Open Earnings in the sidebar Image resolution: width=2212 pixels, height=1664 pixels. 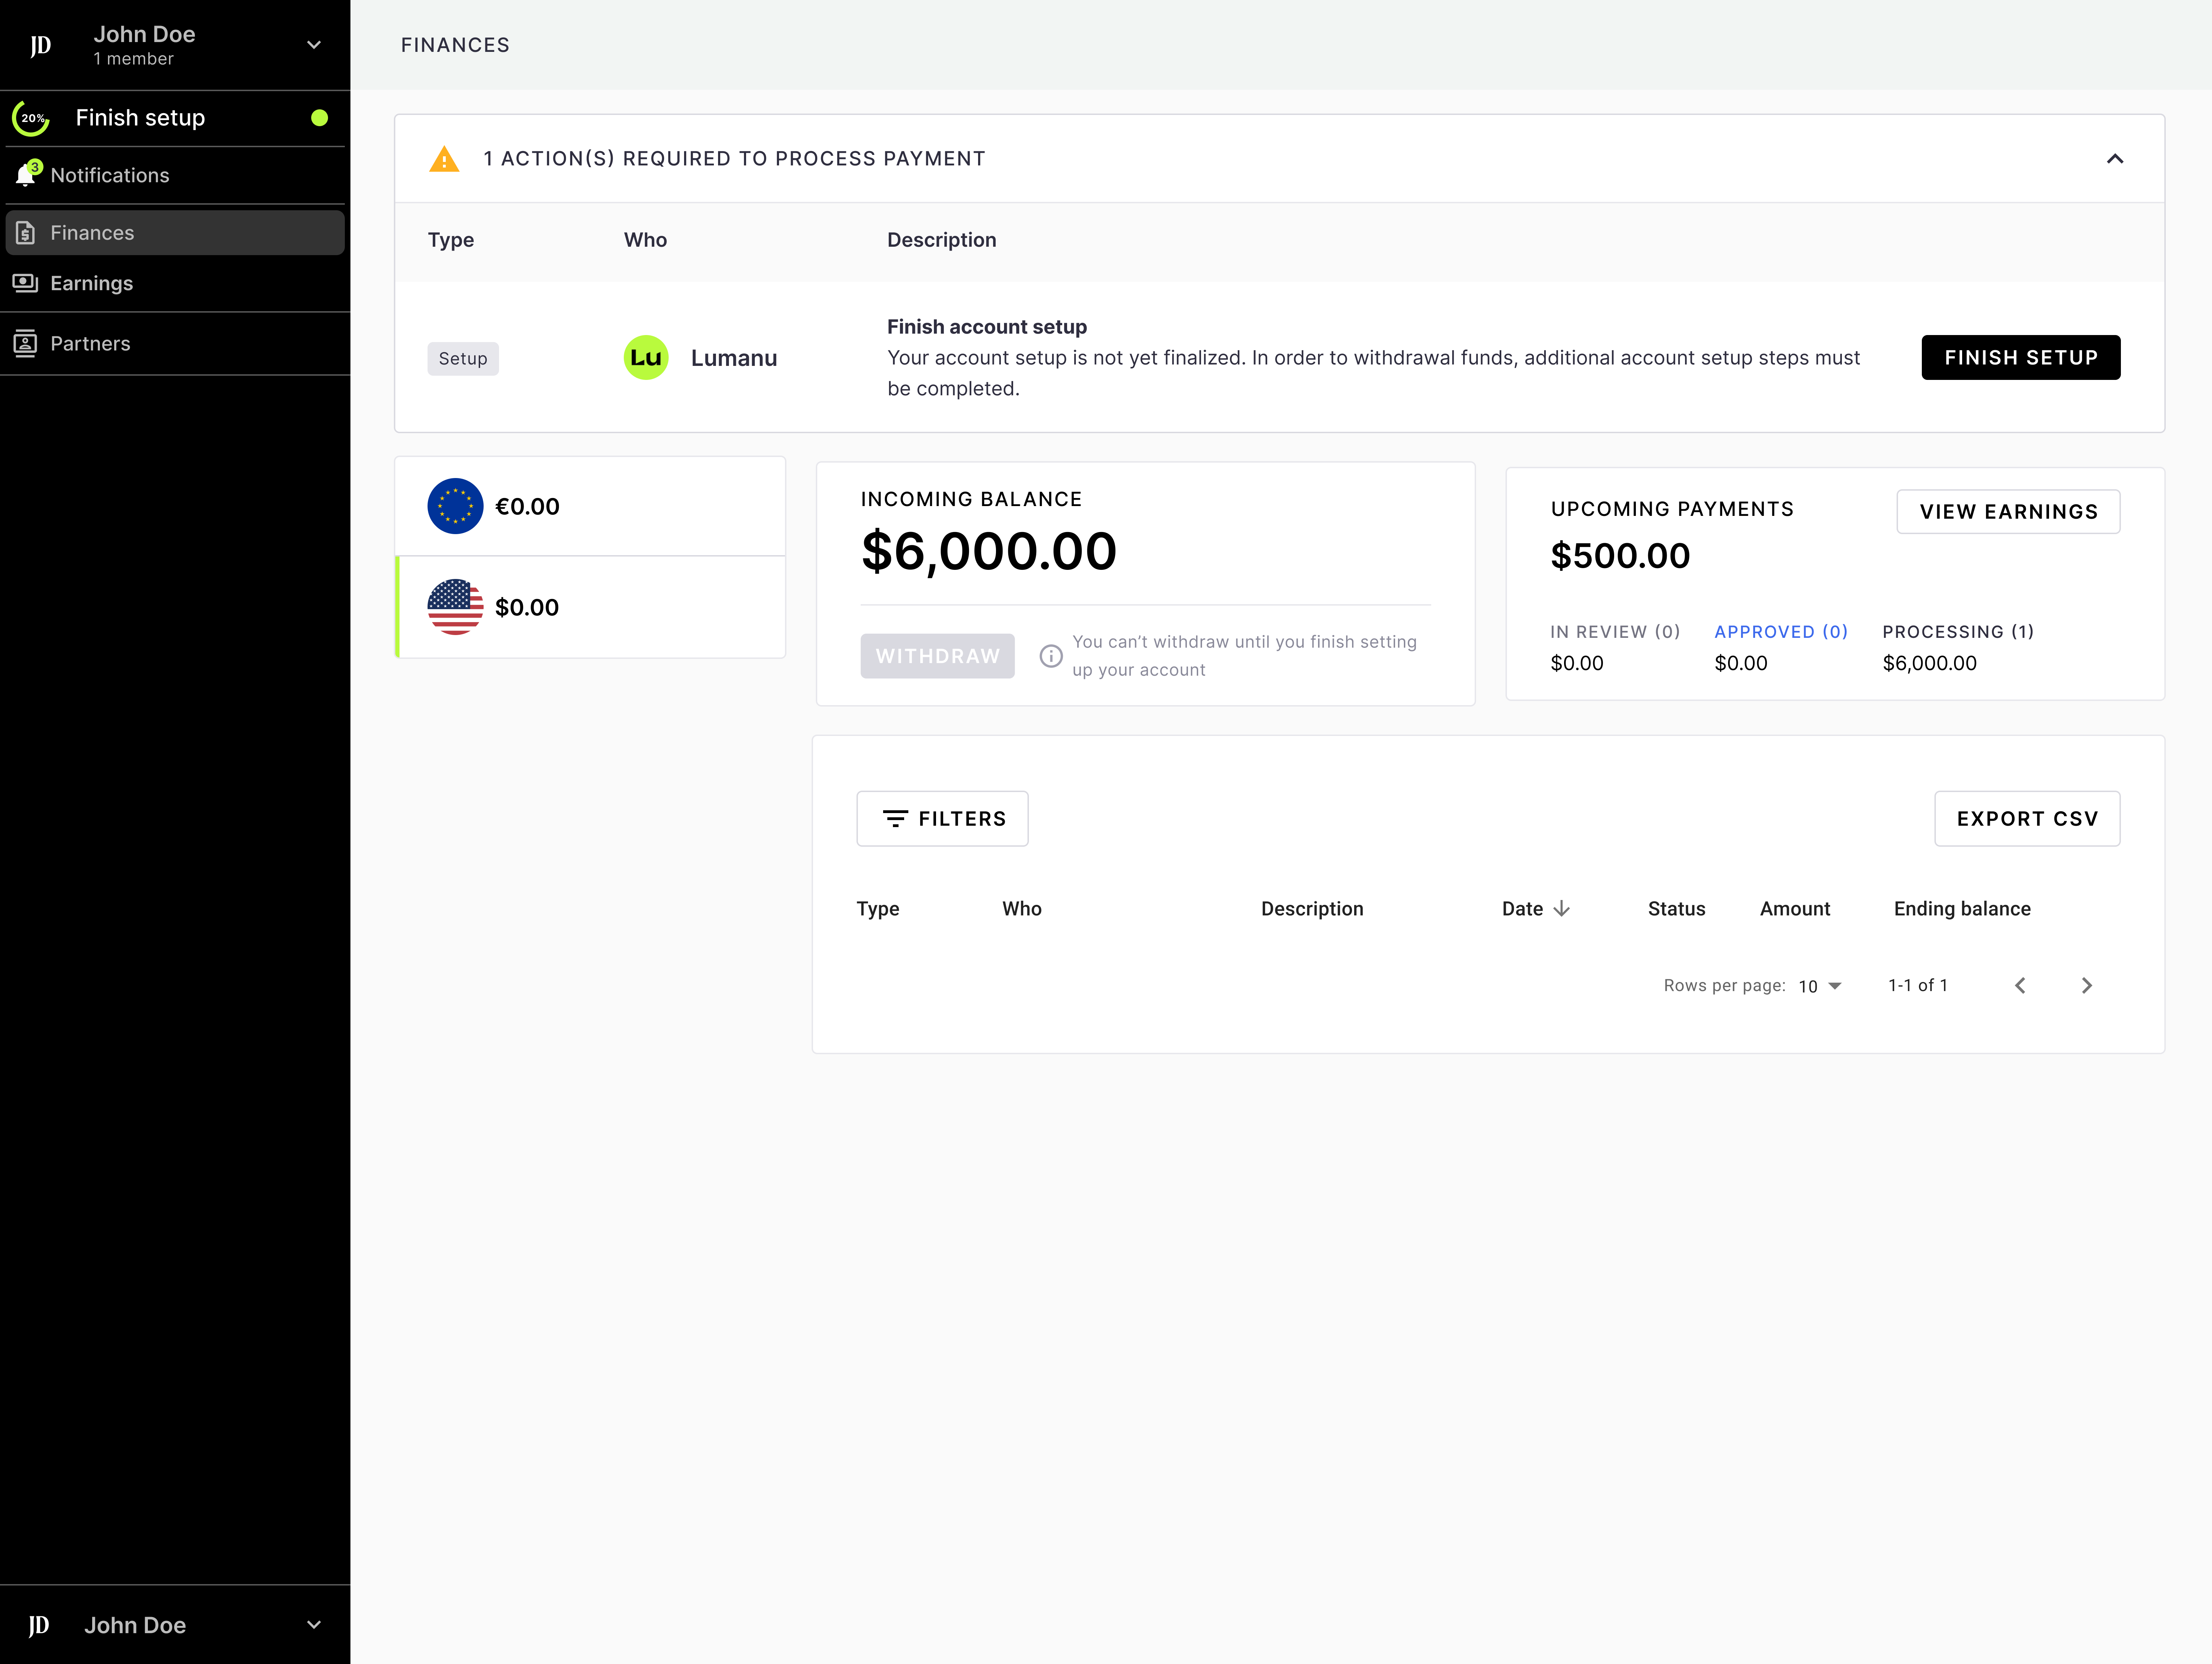[91, 283]
